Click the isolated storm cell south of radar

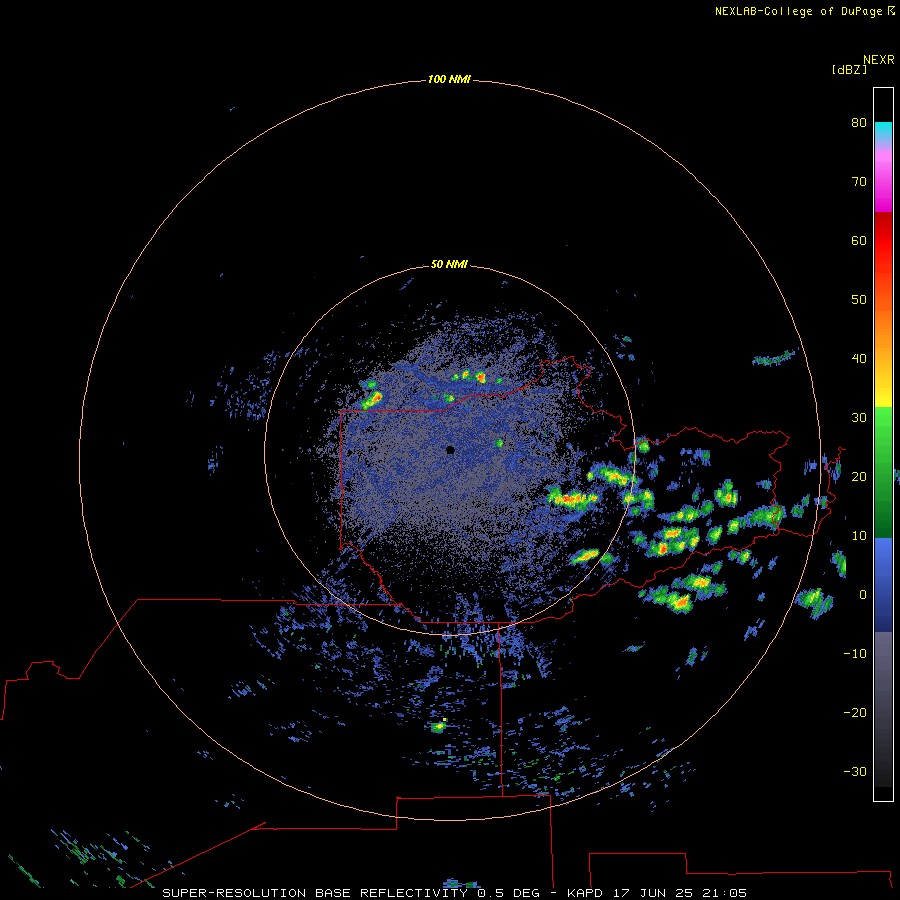pyautogui.click(x=439, y=726)
